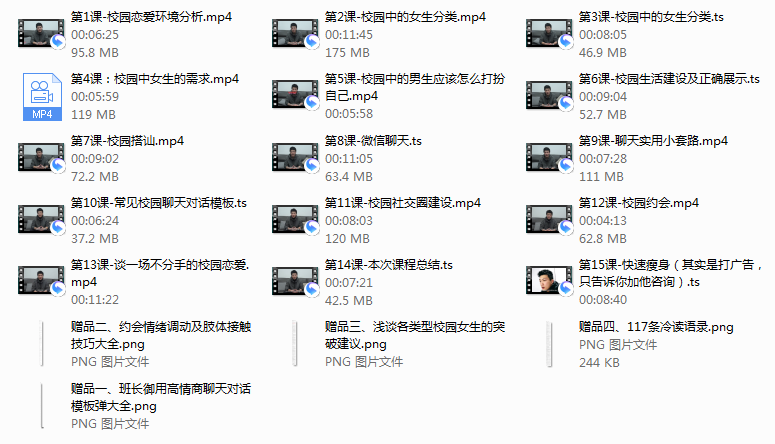Click video icon of 第7课-校园搭讪.mp4
775x444 pixels.
[x=42, y=158]
